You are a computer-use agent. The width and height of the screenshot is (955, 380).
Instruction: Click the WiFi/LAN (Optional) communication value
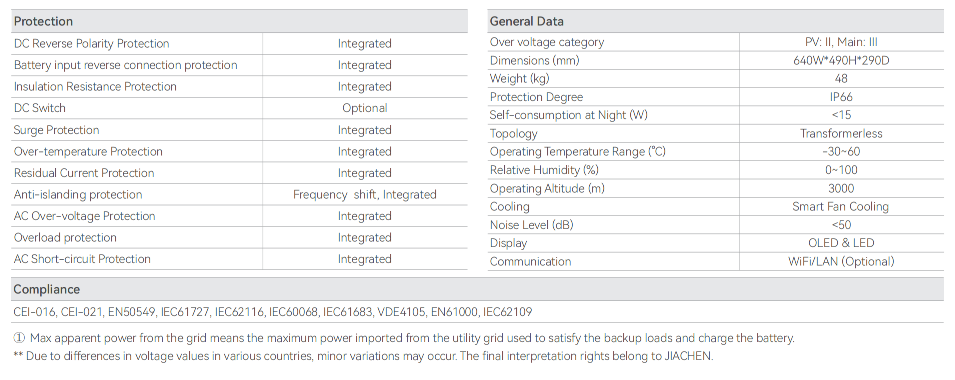(842, 262)
